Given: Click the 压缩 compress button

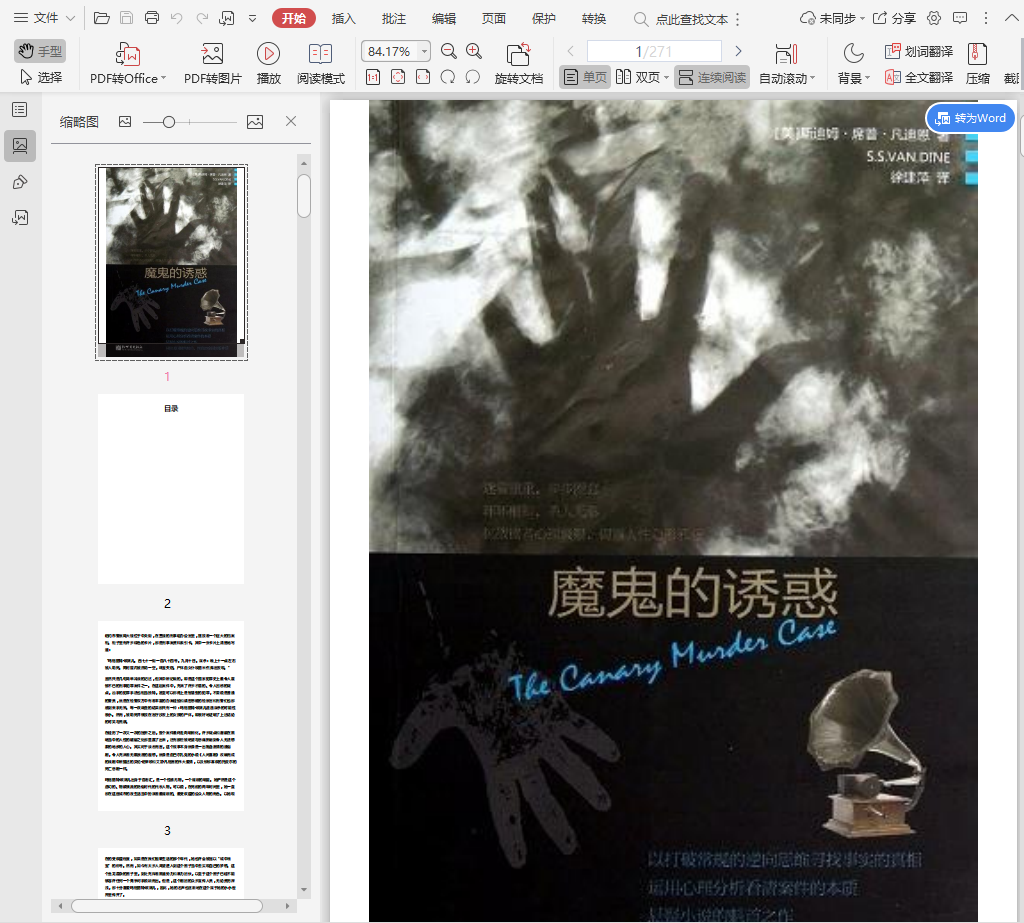Looking at the screenshot, I should click(x=978, y=63).
